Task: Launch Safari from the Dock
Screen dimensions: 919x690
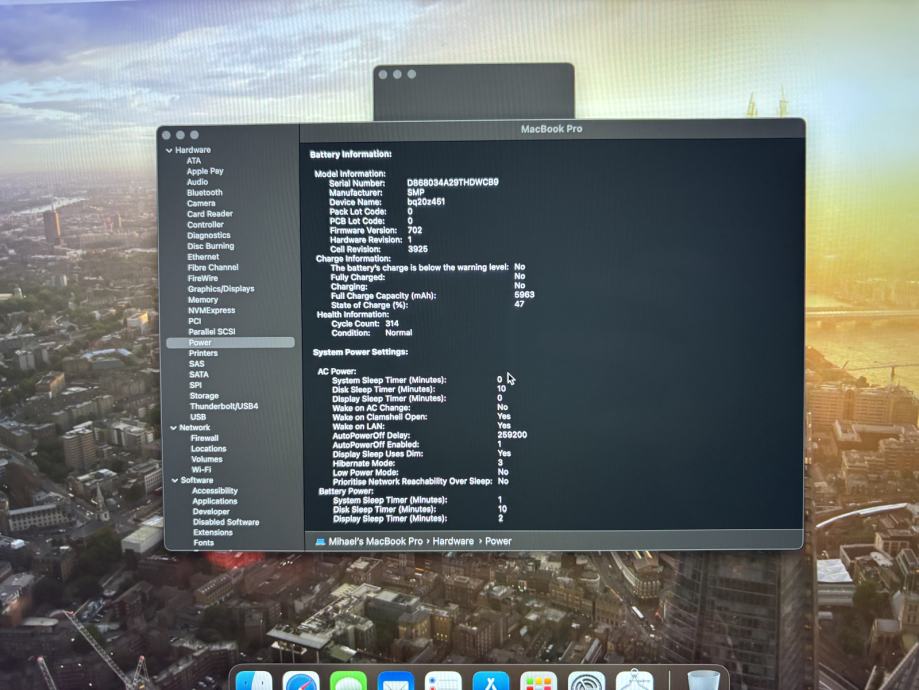Action: point(301,682)
